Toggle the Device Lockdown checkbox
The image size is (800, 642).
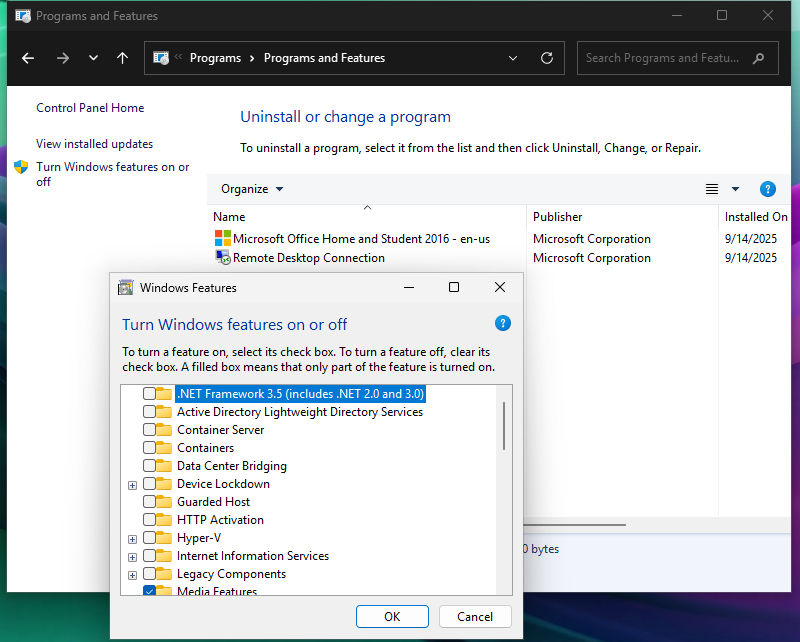coord(149,483)
